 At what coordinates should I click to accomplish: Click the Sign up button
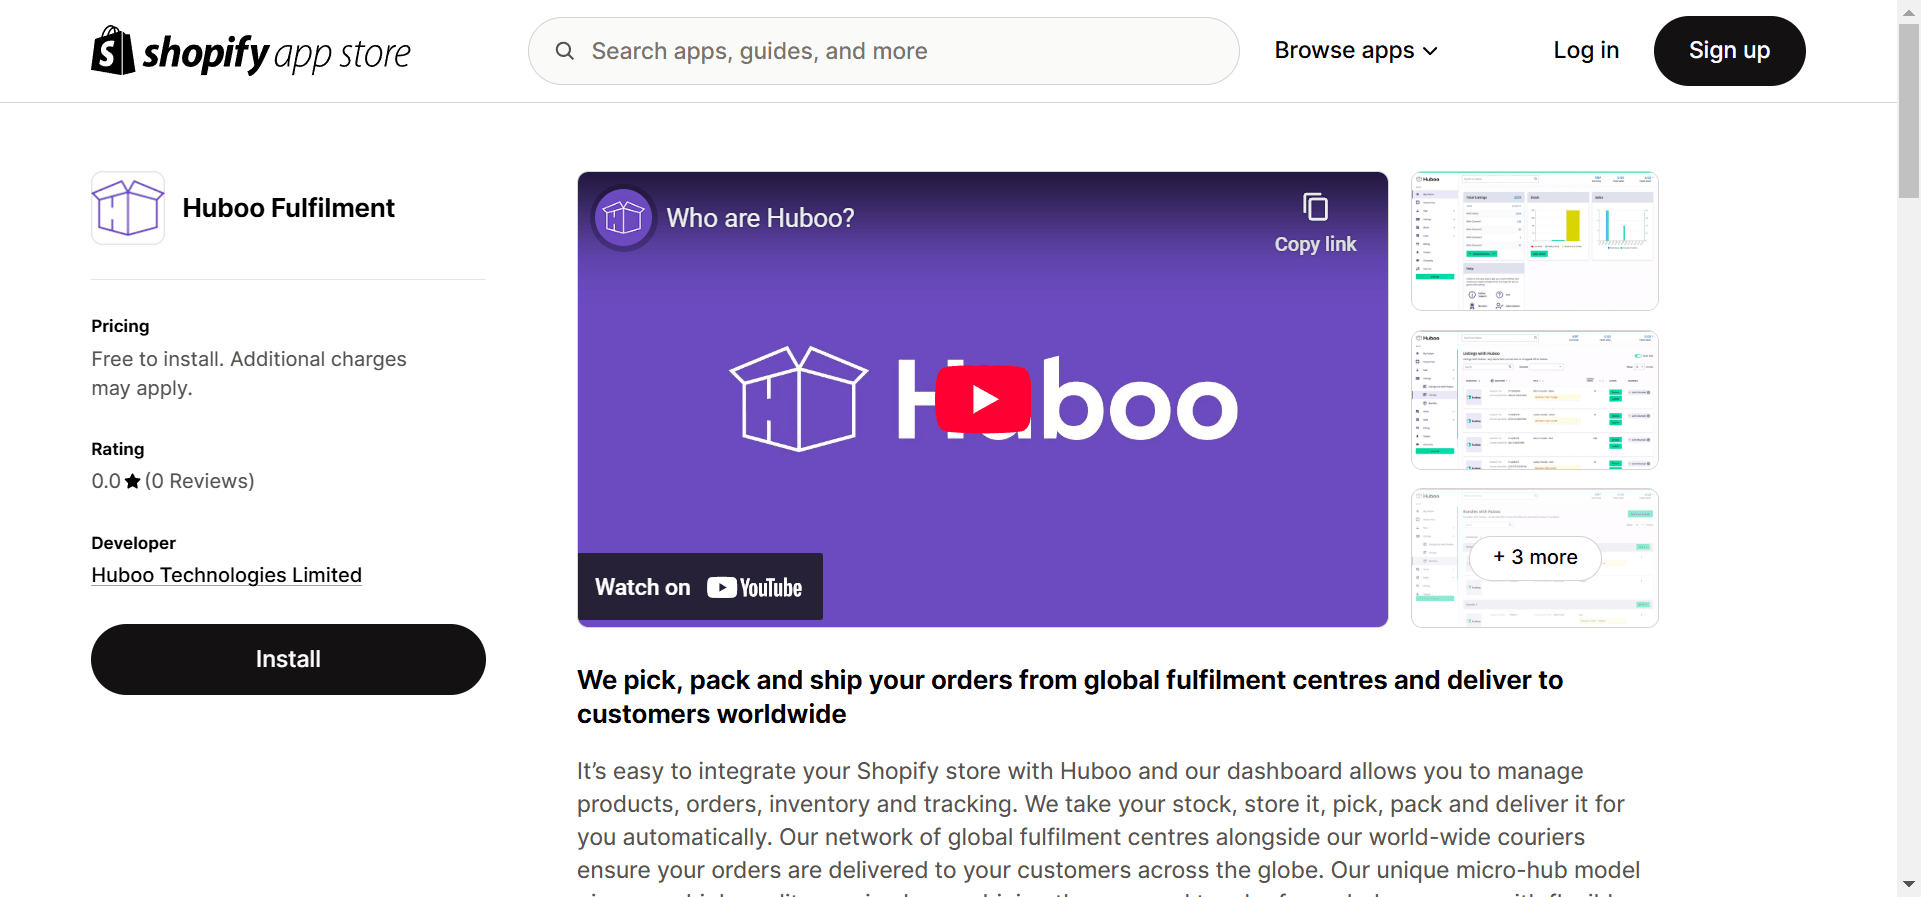[x=1729, y=50]
